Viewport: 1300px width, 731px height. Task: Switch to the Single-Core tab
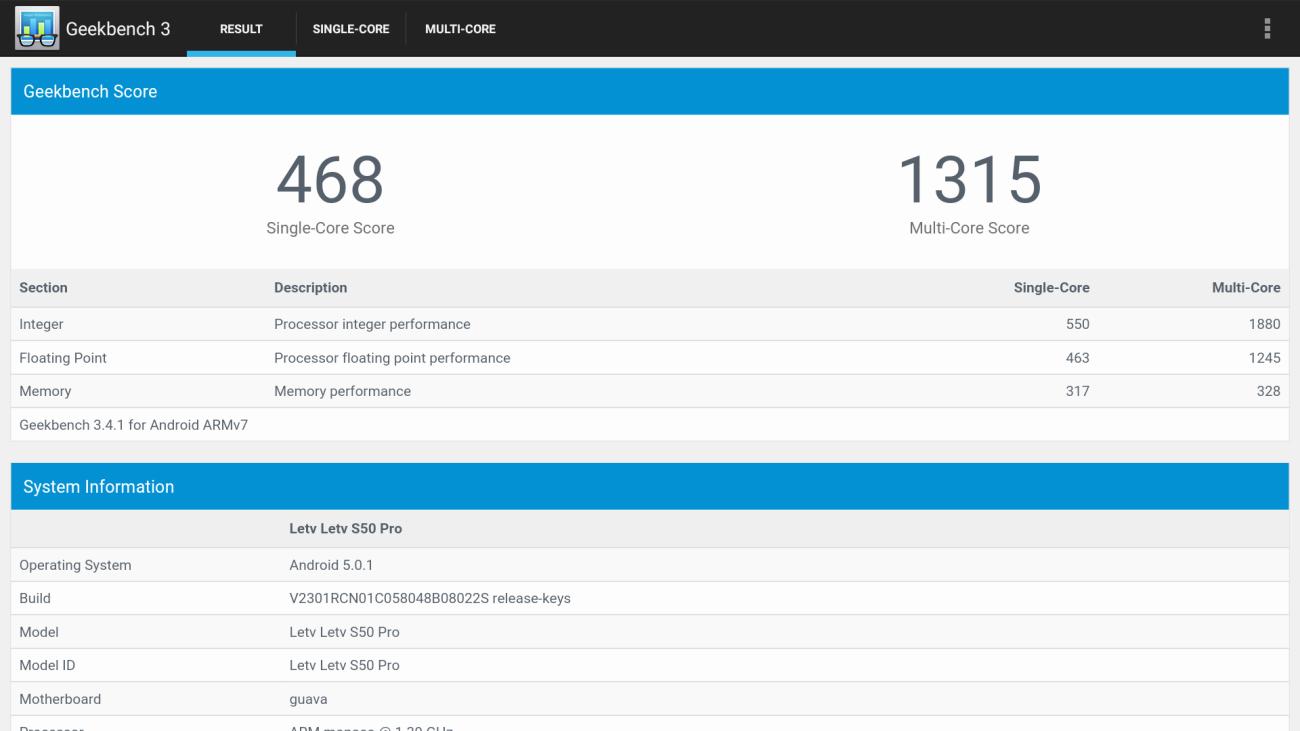tap(350, 29)
